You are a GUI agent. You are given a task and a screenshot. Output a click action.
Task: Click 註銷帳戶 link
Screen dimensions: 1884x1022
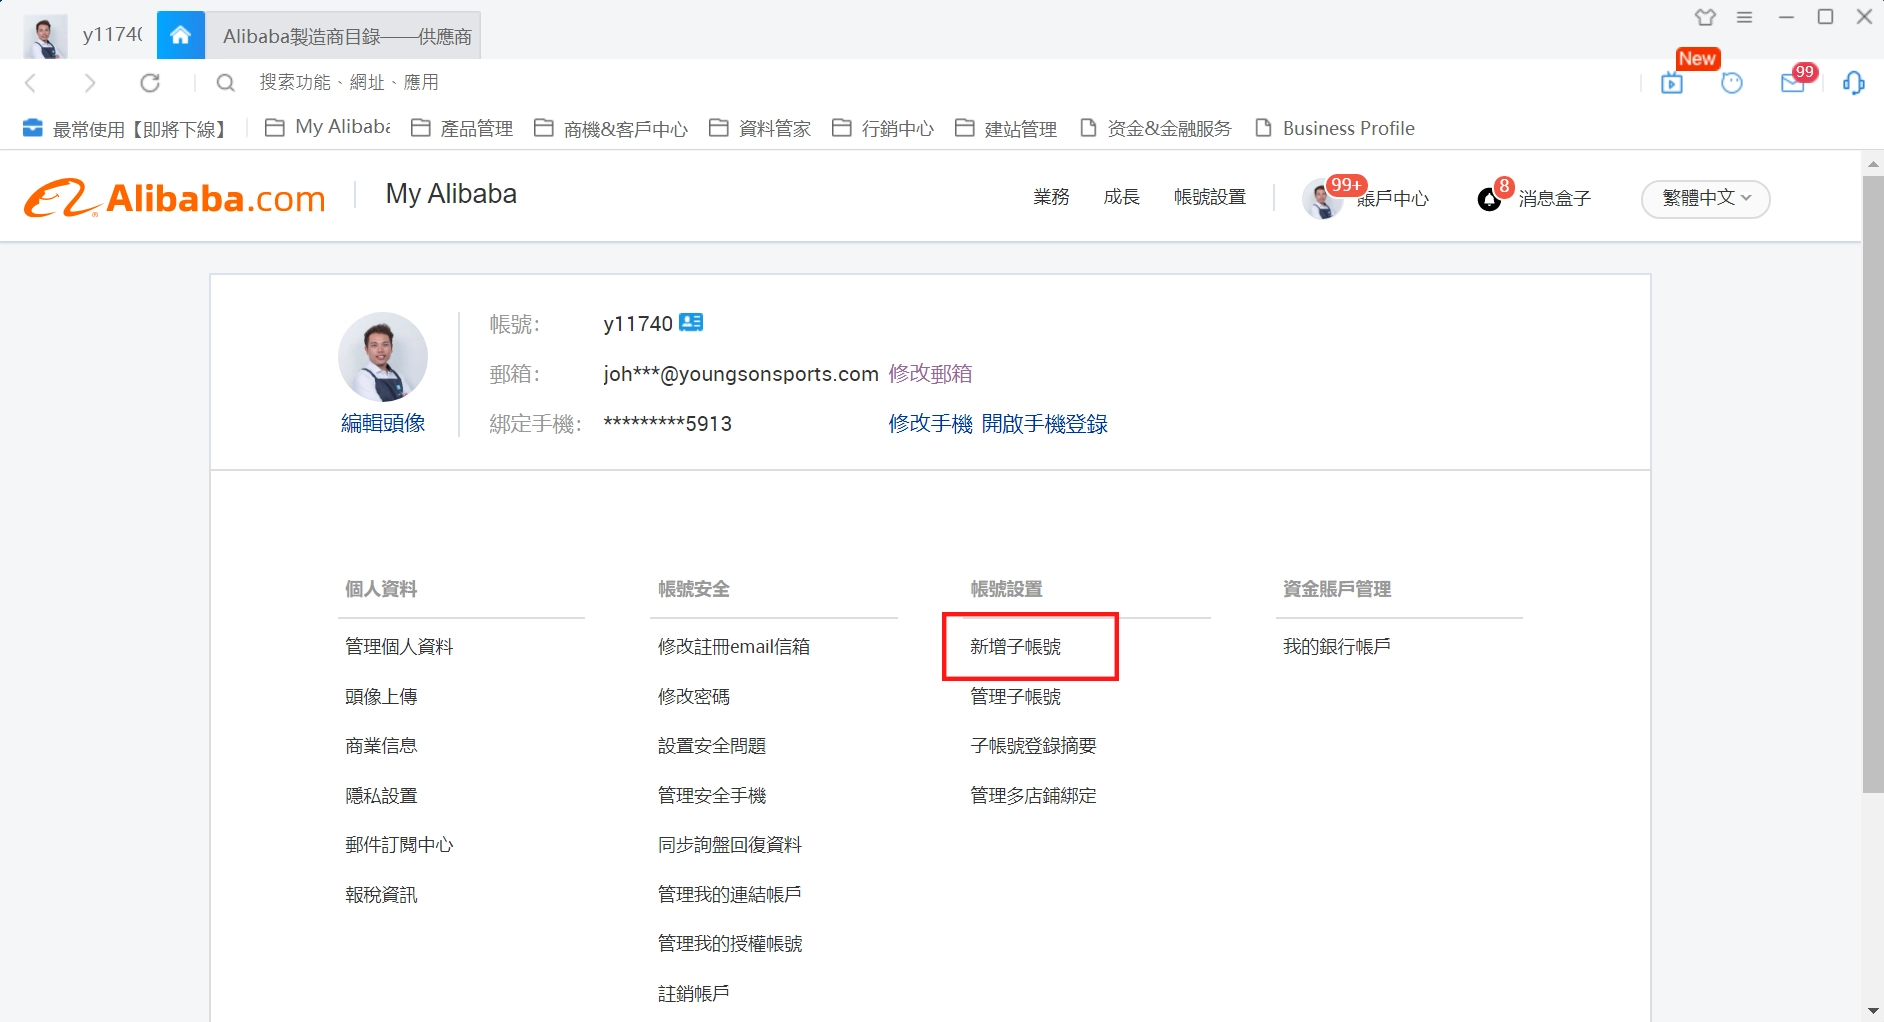click(694, 993)
